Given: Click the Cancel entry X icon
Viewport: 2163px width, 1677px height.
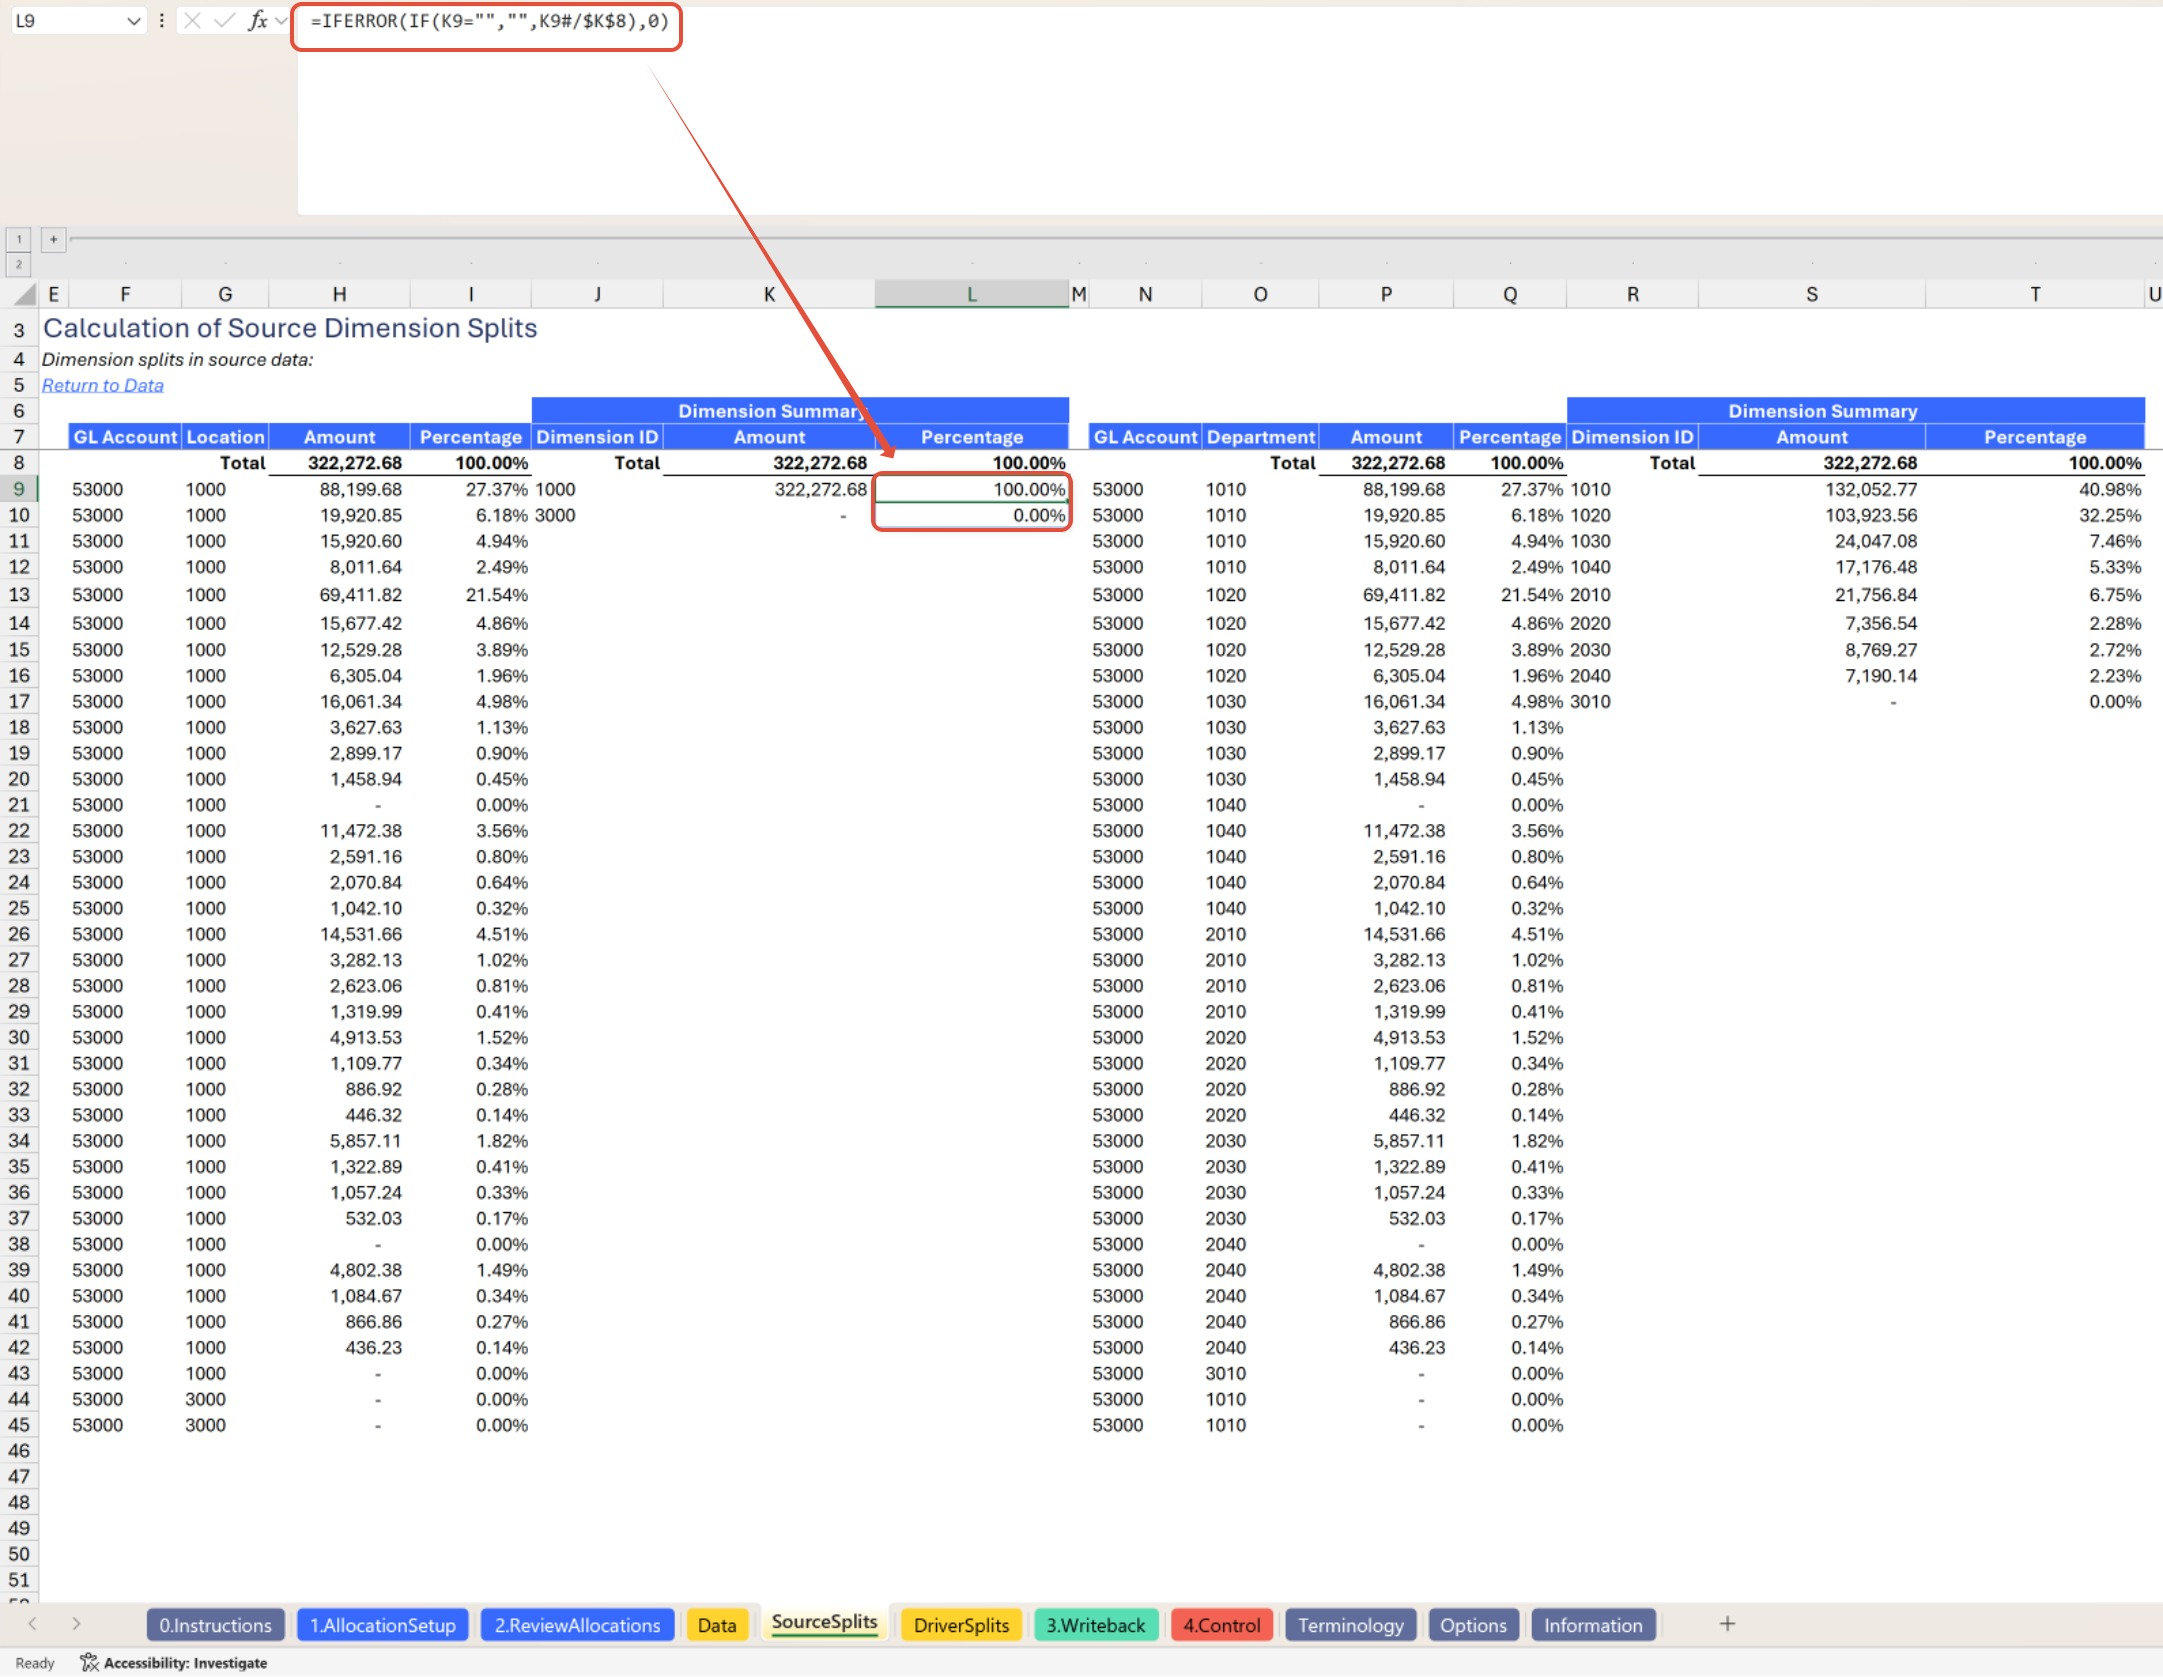Looking at the screenshot, I should click(x=193, y=20).
